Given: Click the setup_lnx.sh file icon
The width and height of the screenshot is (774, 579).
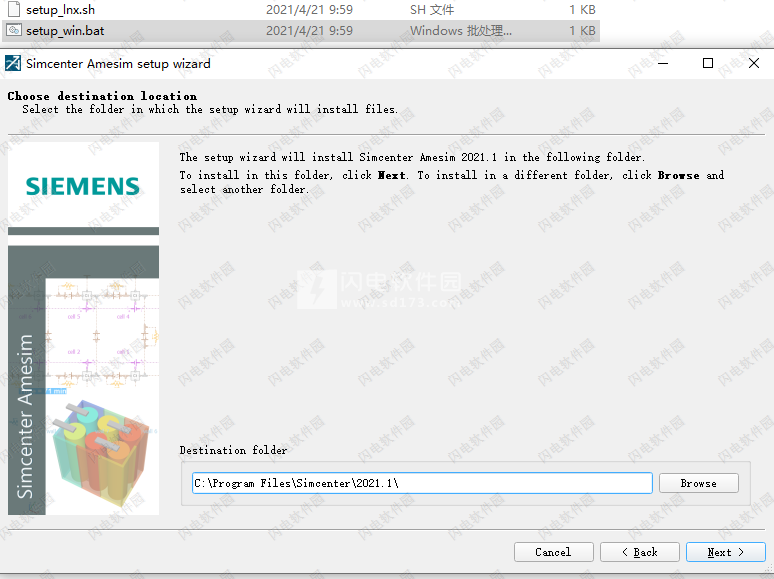Looking at the screenshot, I should click(14, 9).
